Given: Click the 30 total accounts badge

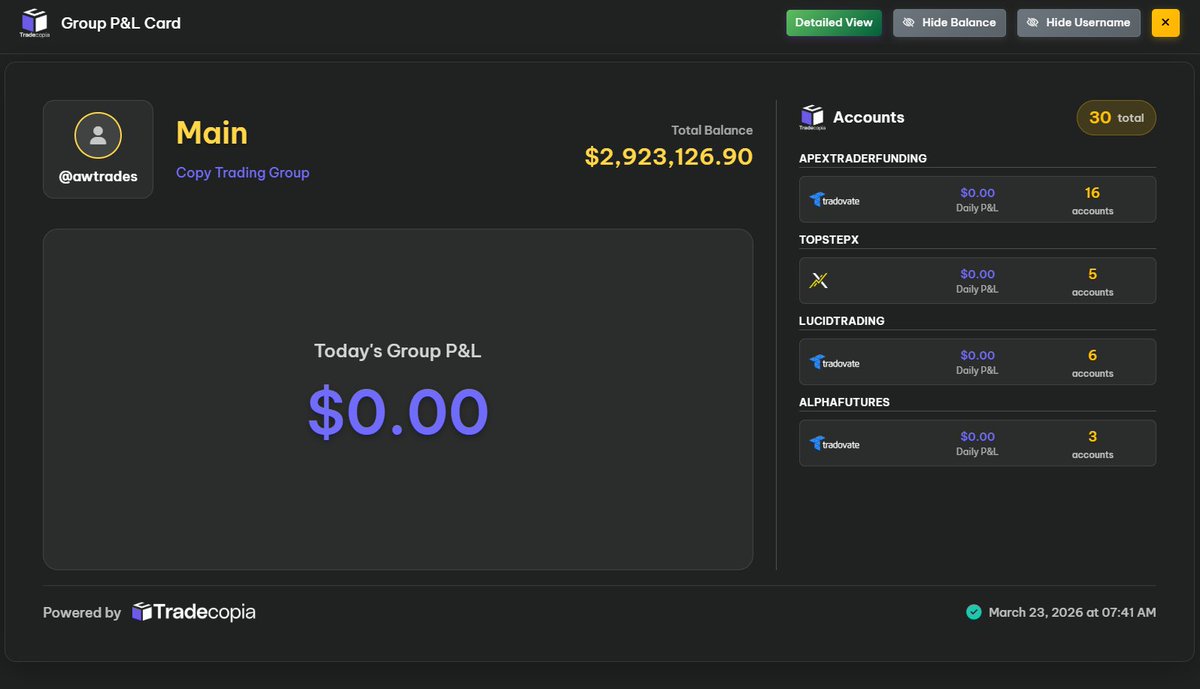Looking at the screenshot, I should [1116, 118].
